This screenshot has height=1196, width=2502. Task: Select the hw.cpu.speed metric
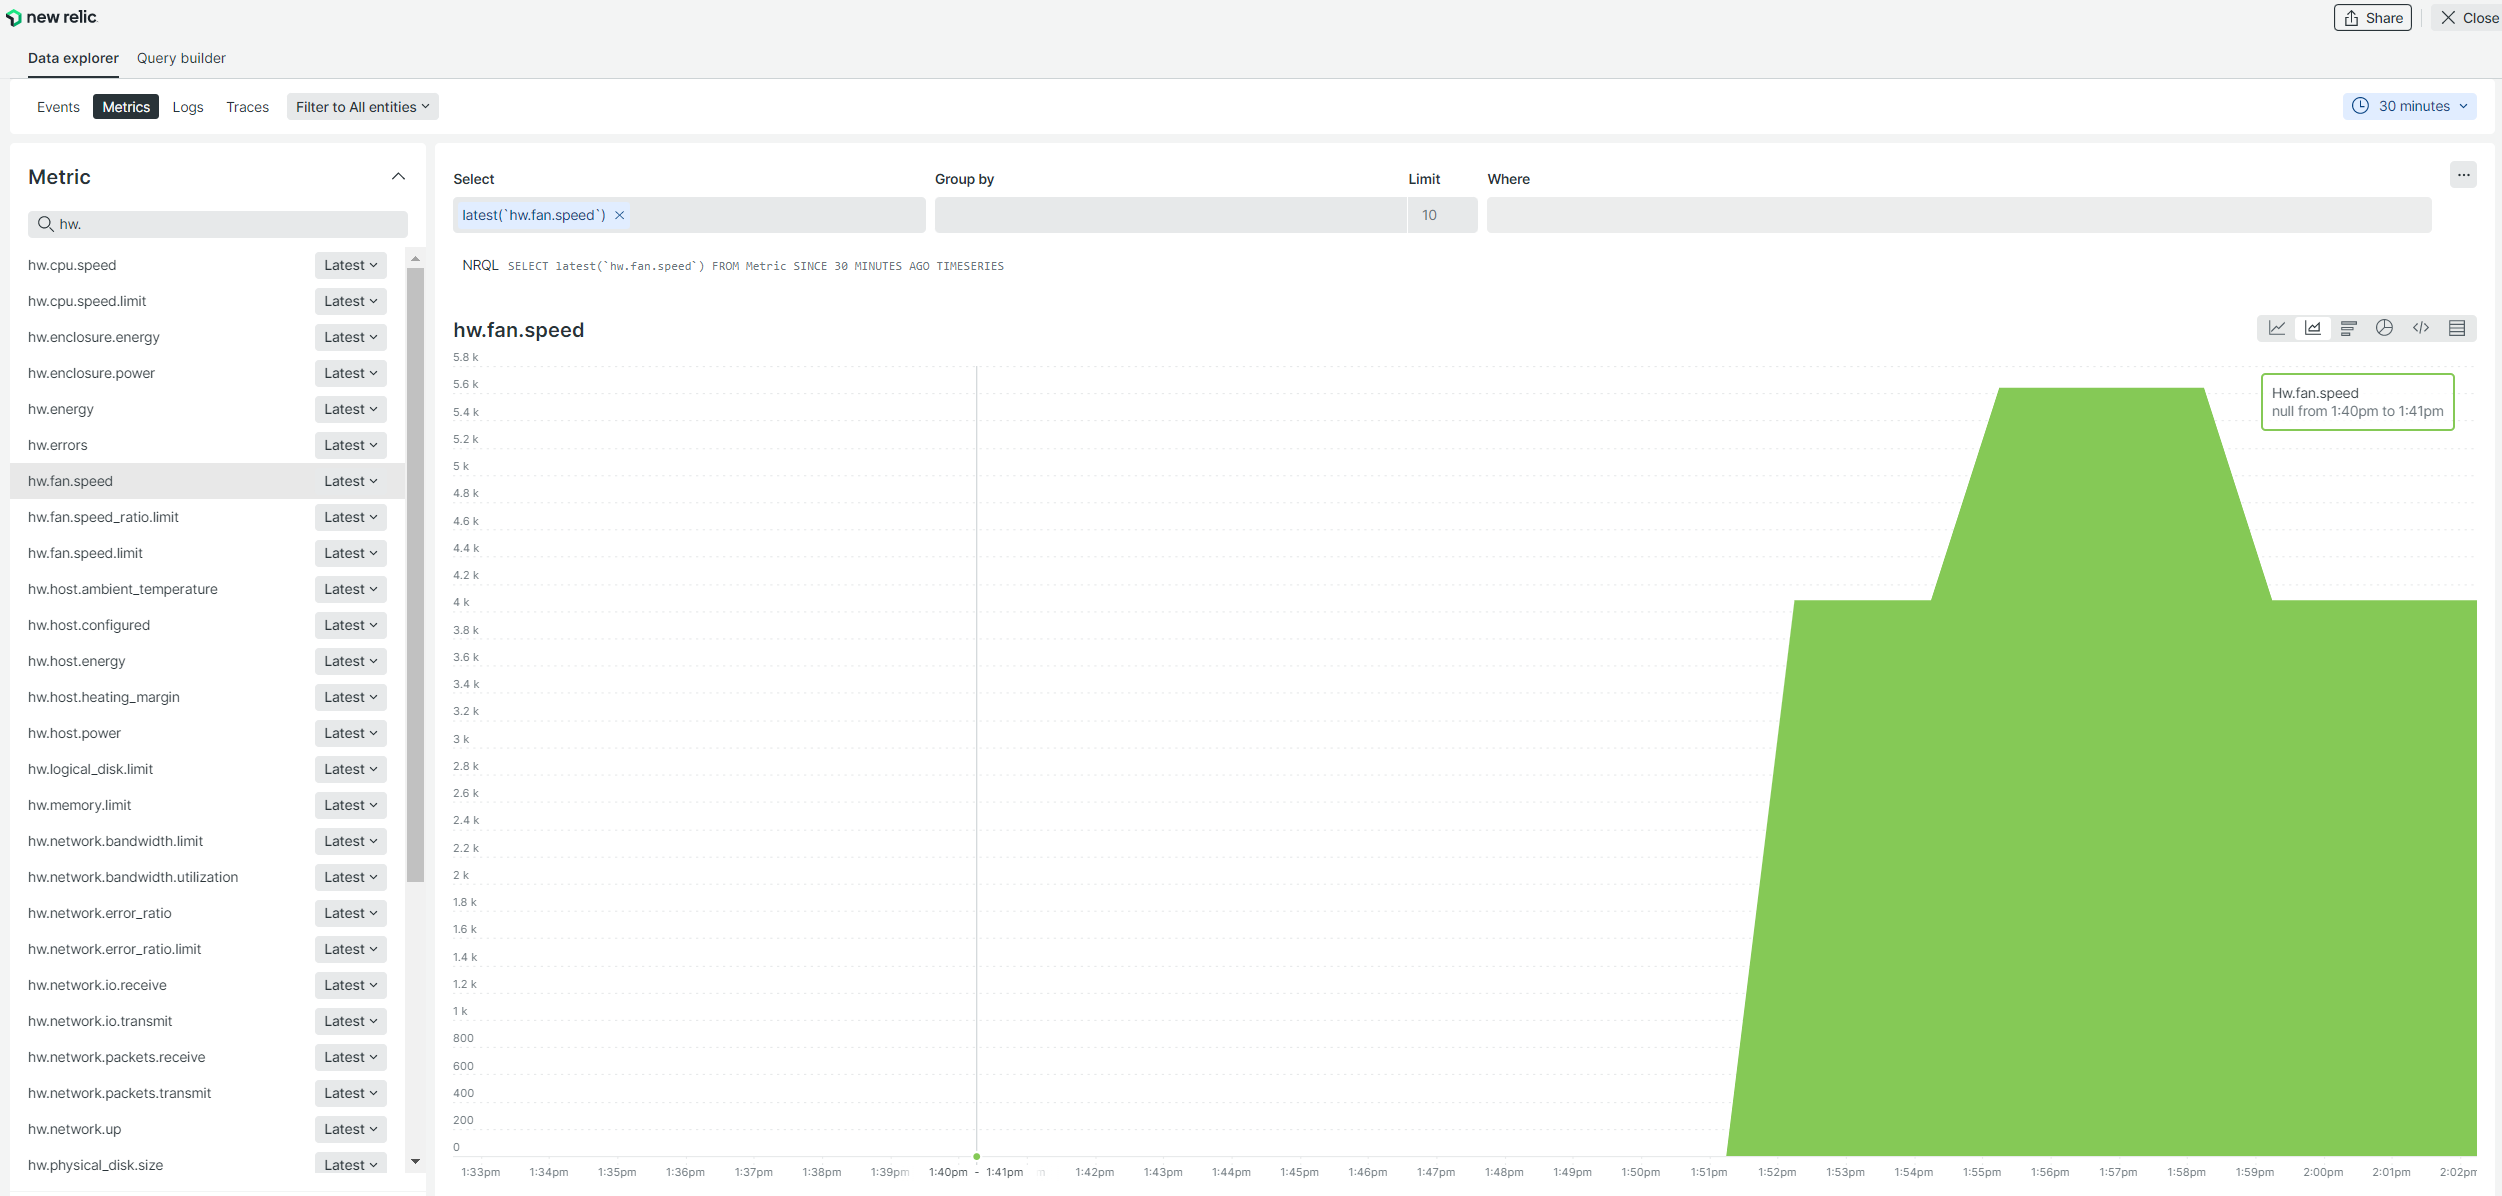click(72, 265)
